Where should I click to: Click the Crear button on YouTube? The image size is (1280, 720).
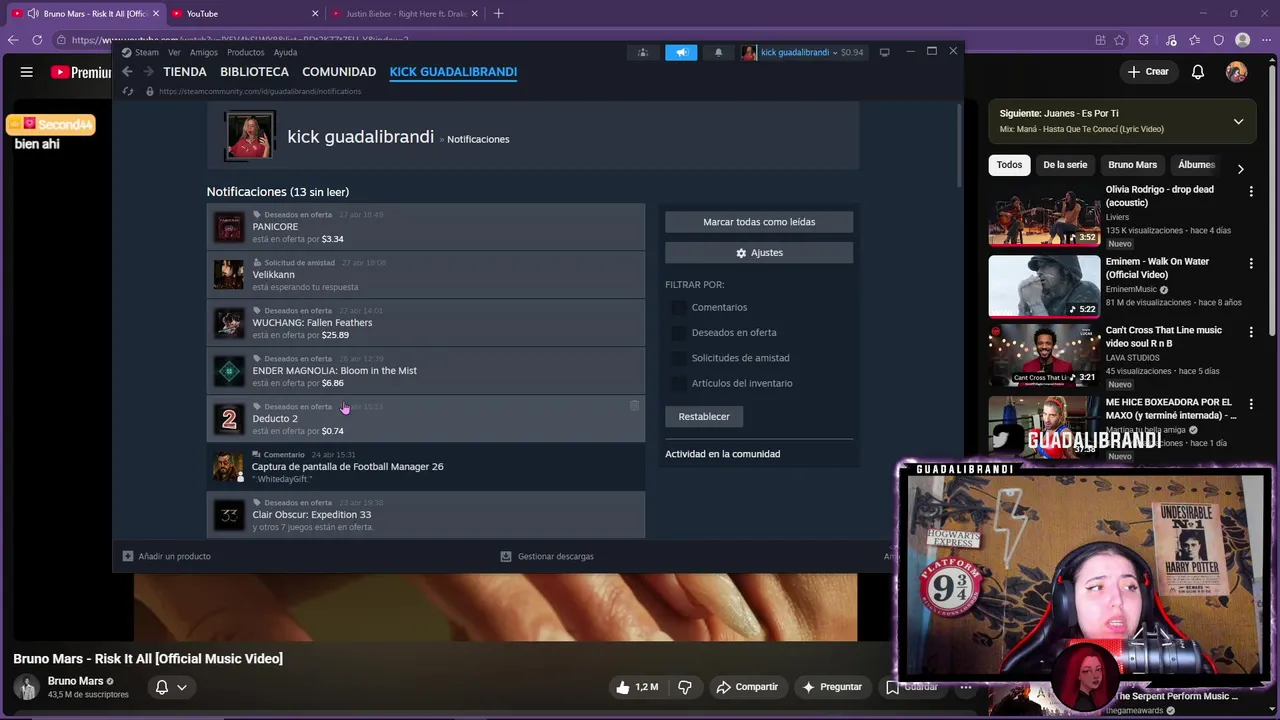[1147, 72]
